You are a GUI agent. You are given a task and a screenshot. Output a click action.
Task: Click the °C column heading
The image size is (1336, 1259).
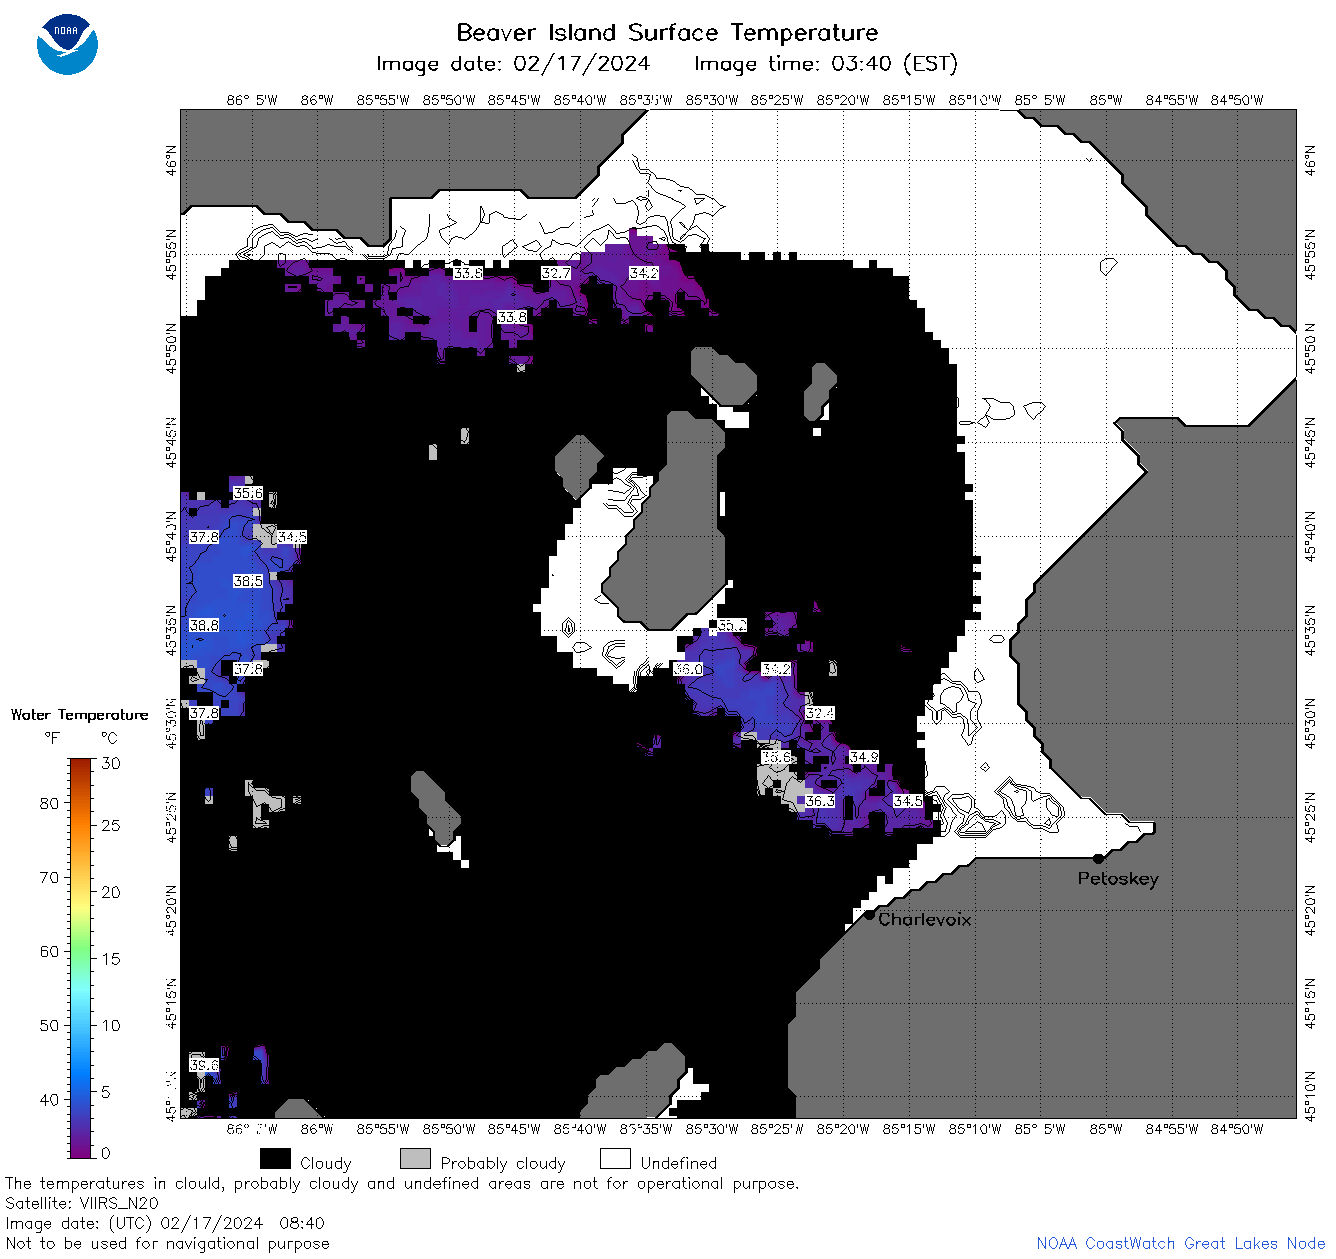coord(109,738)
